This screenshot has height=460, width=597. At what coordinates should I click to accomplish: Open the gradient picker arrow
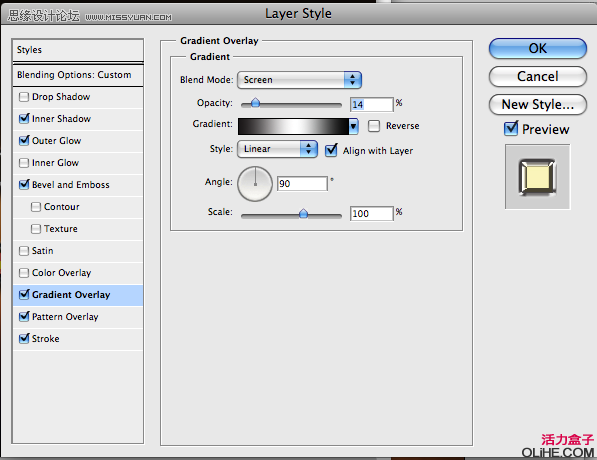pyautogui.click(x=354, y=126)
